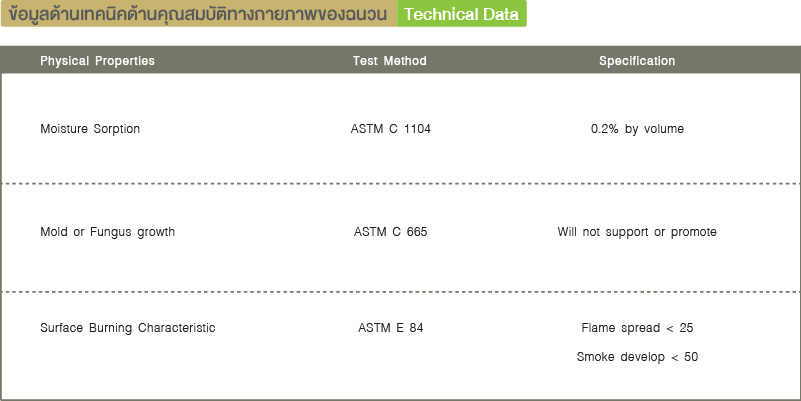This screenshot has height=401, width=801.
Task: Select the Thai technical data heading
Action: (x=198, y=14)
